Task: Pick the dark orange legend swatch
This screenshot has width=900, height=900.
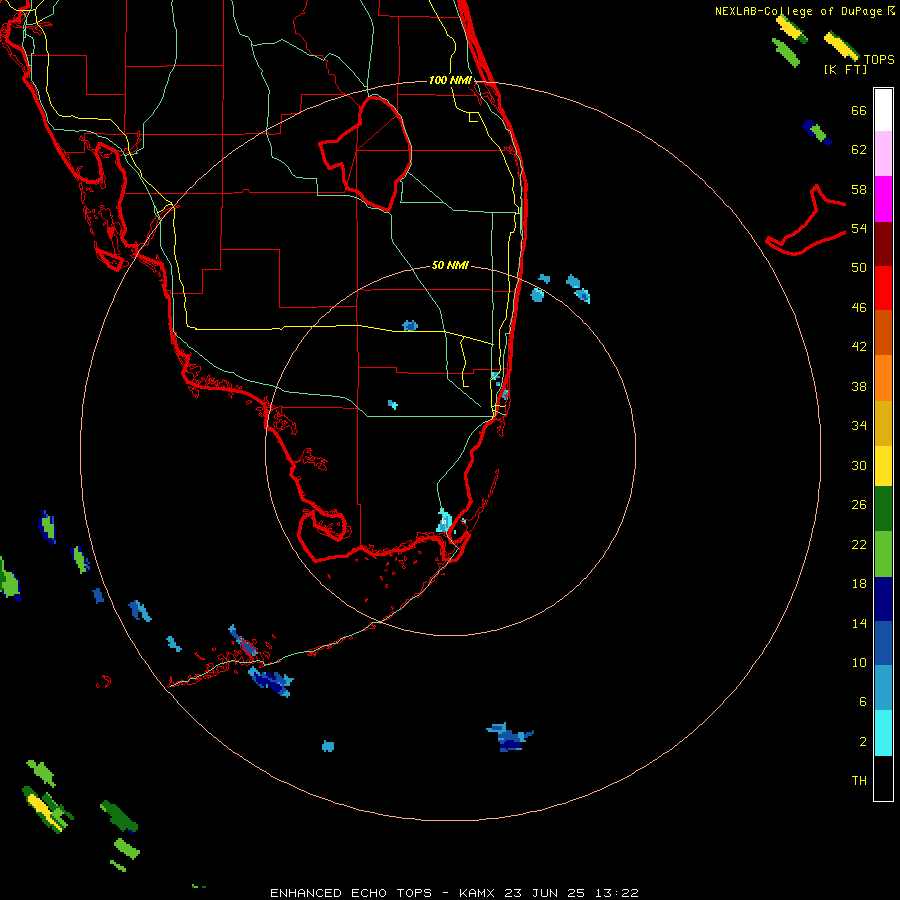Action: pyautogui.click(x=883, y=332)
